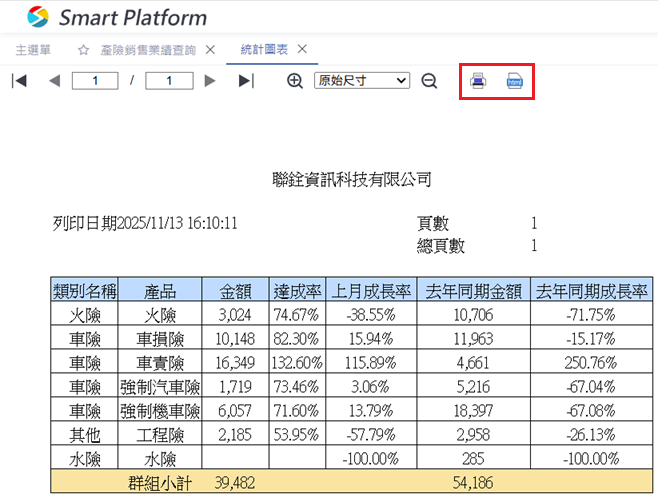660x499 pixels.
Task: Click the HTML print icon
Action: click(515, 81)
